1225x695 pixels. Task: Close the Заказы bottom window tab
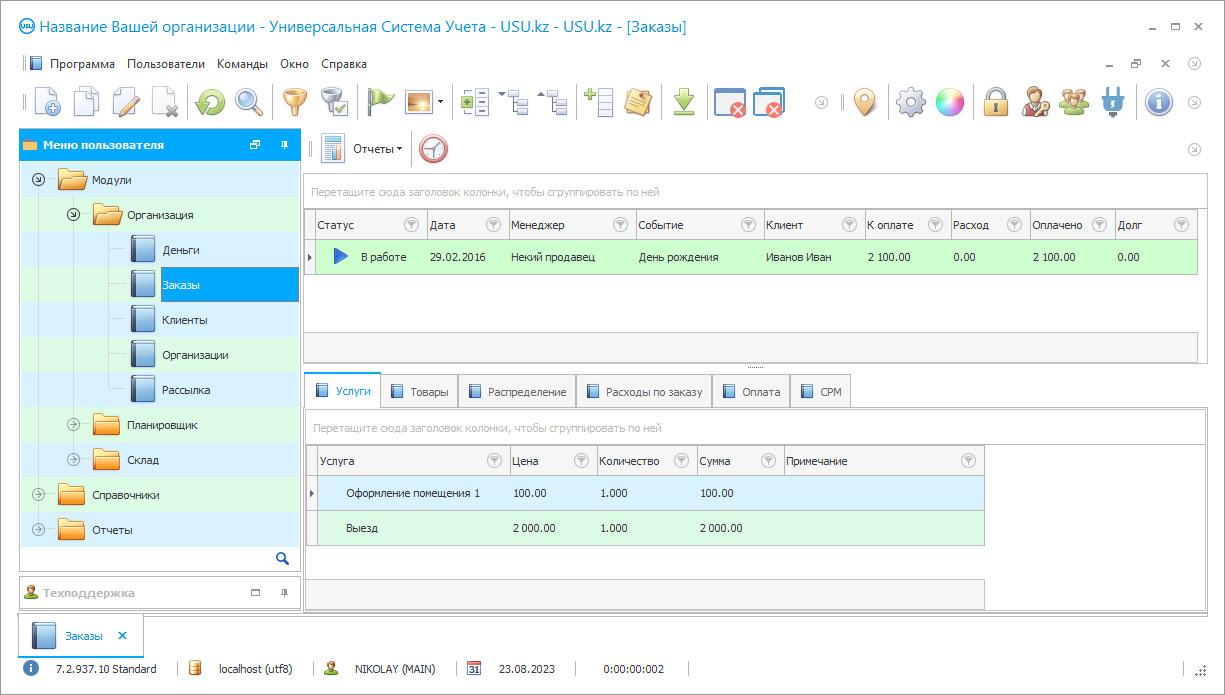[x=123, y=635]
